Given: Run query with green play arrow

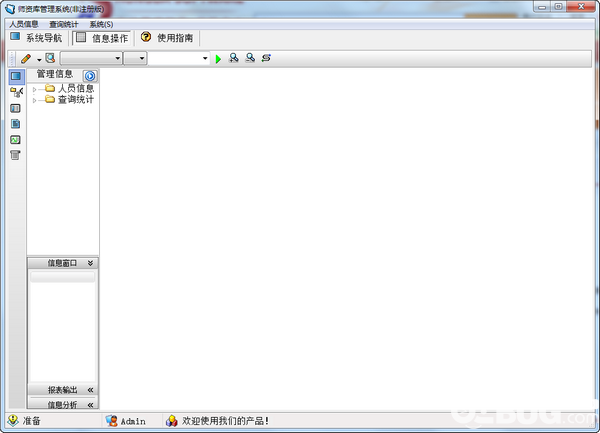Looking at the screenshot, I should (218, 59).
